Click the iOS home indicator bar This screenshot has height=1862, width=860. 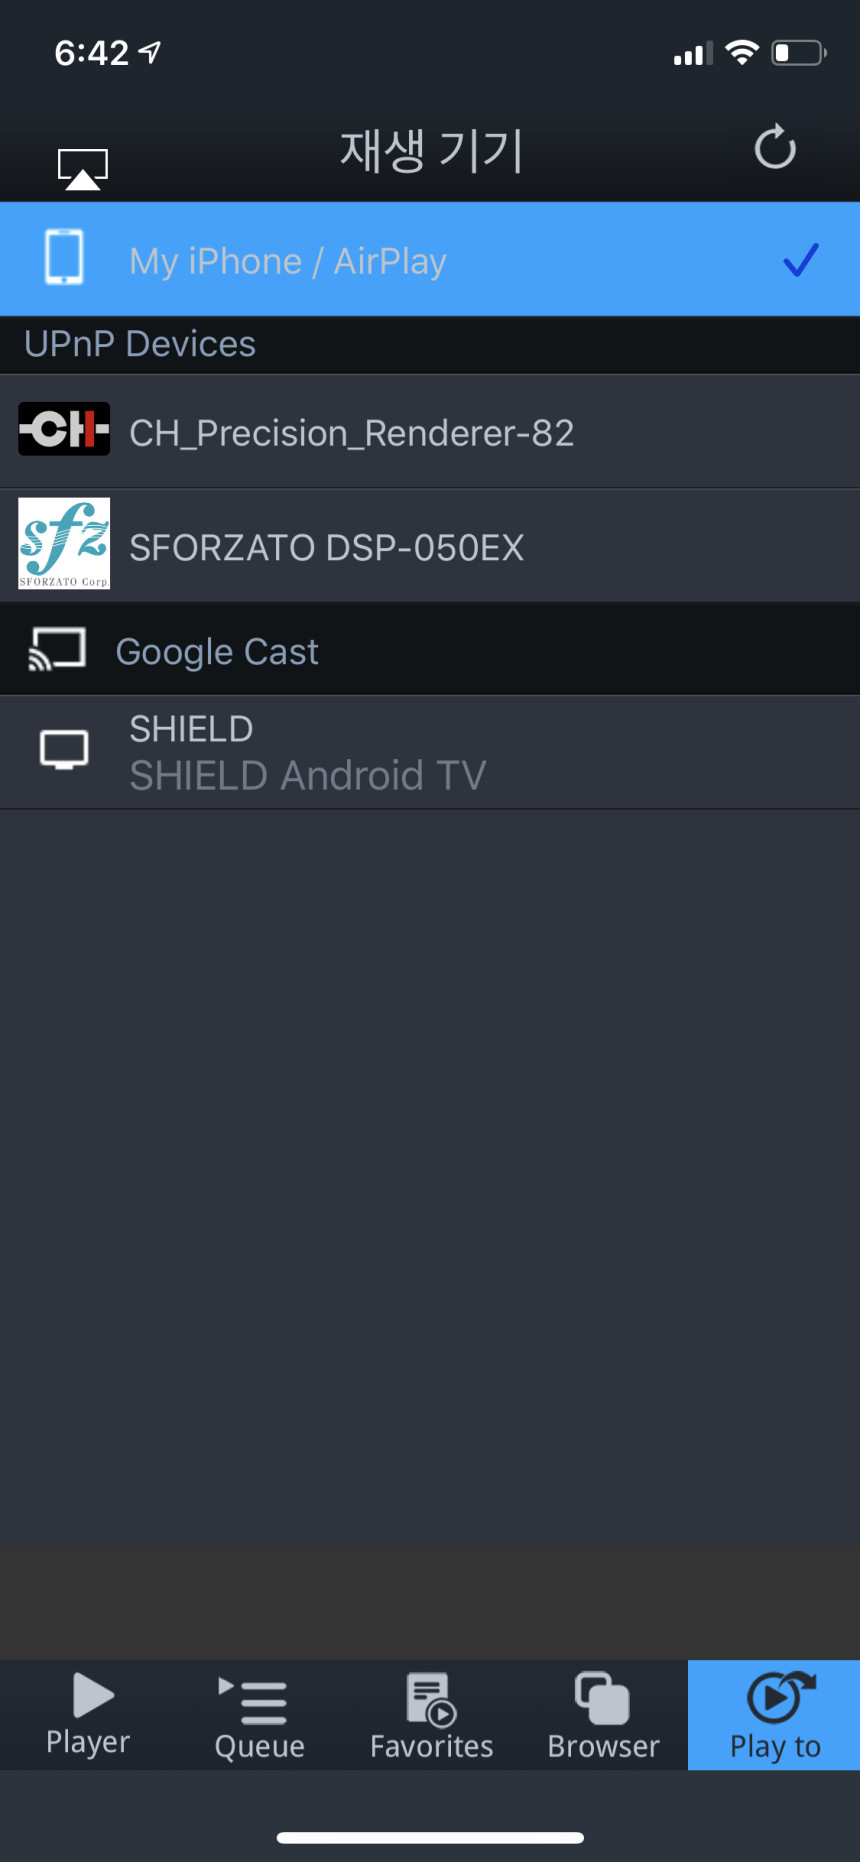(430, 1838)
